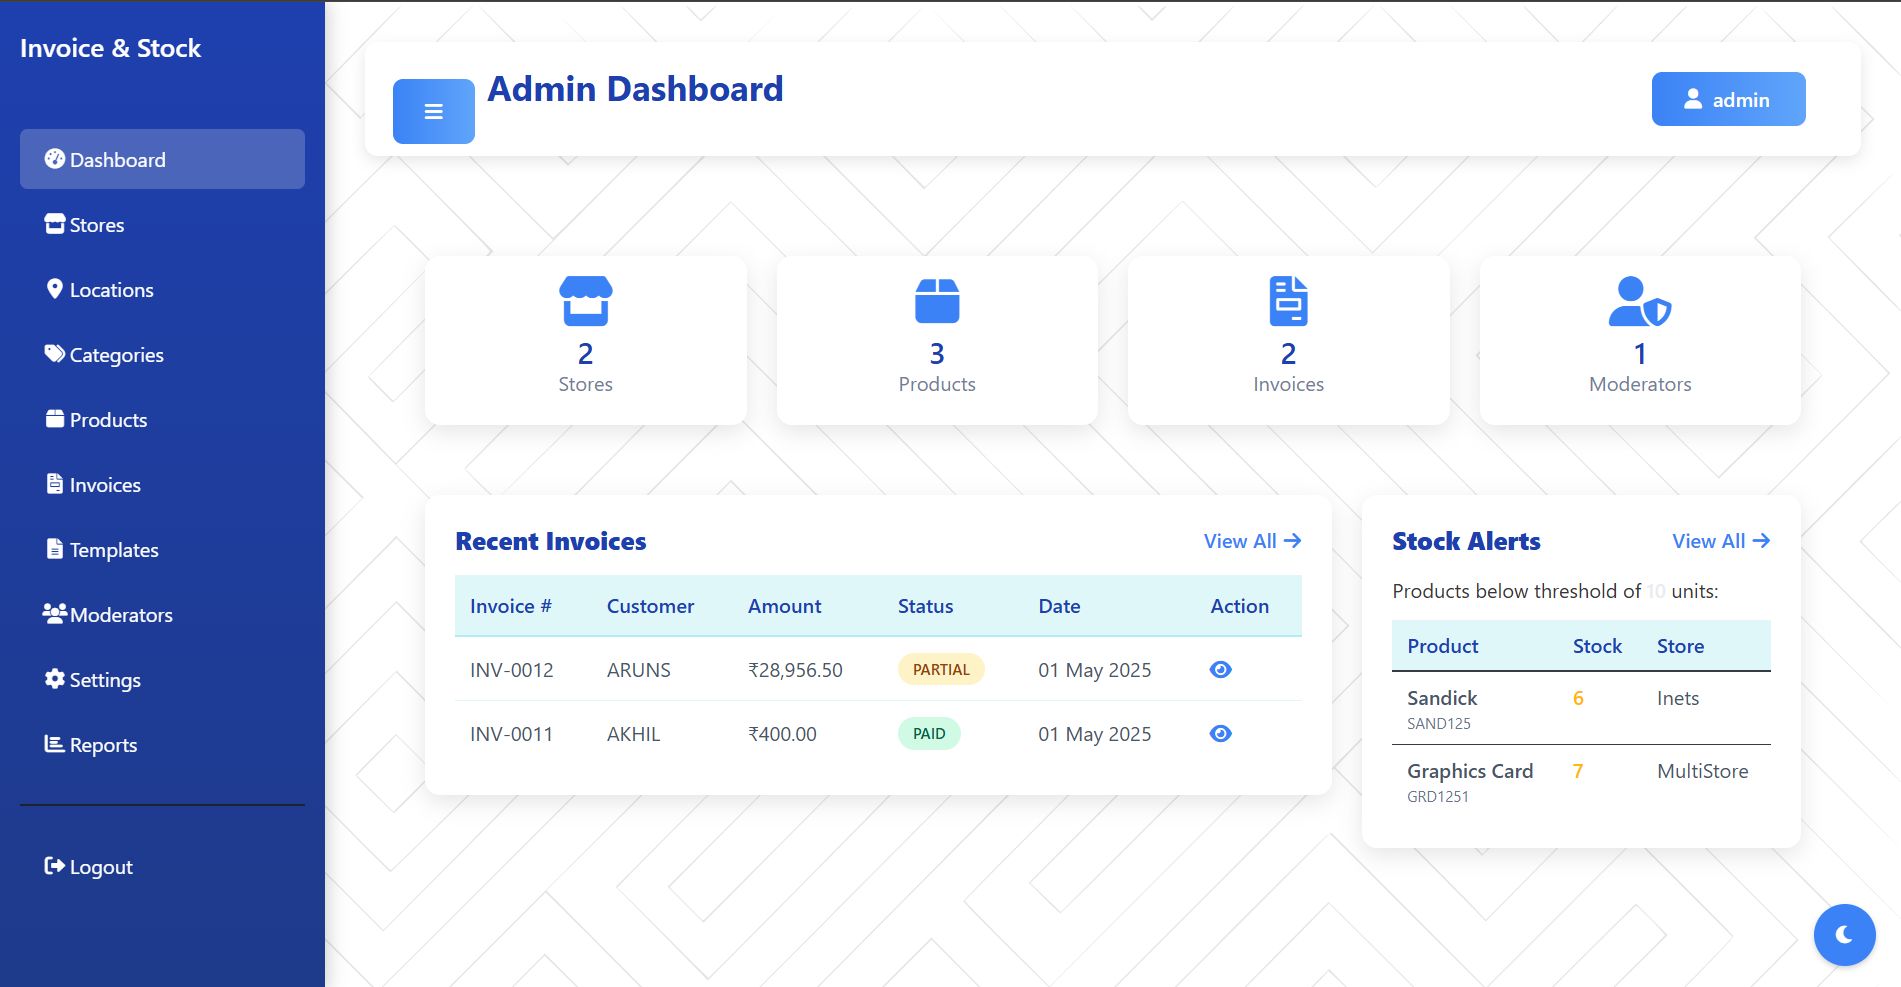This screenshot has width=1901, height=987.
Task: Click customer name ARUNS
Action: 638,670
